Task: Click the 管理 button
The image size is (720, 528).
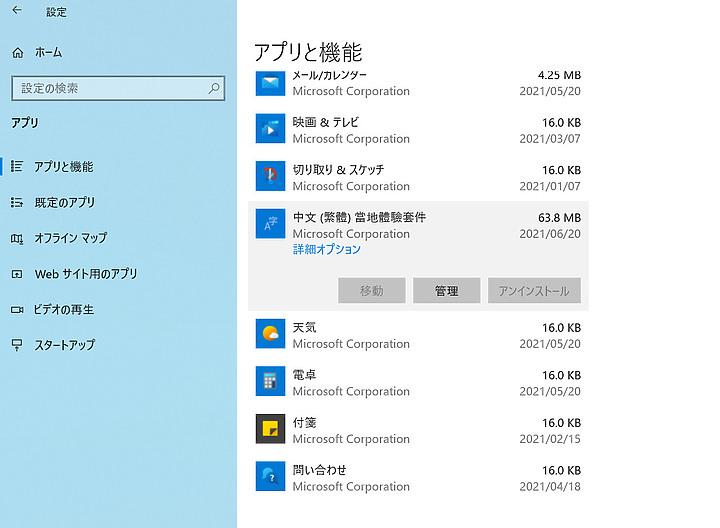Action: pos(446,290)
